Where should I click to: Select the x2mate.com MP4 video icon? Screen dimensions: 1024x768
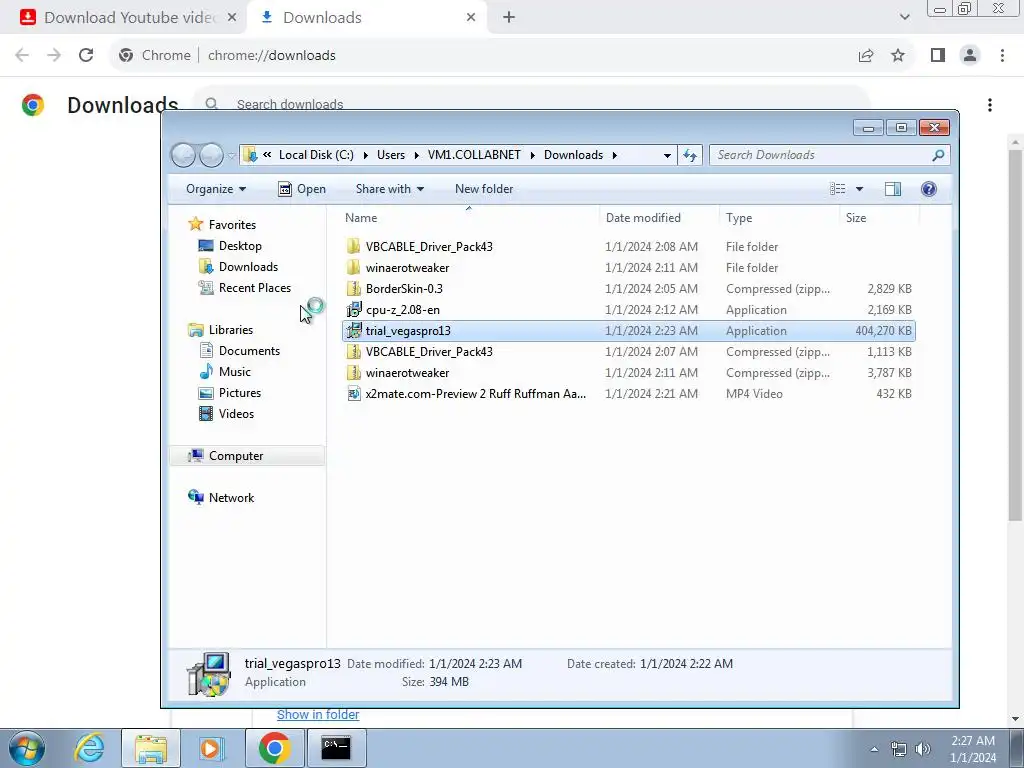(x=353, y=393)
